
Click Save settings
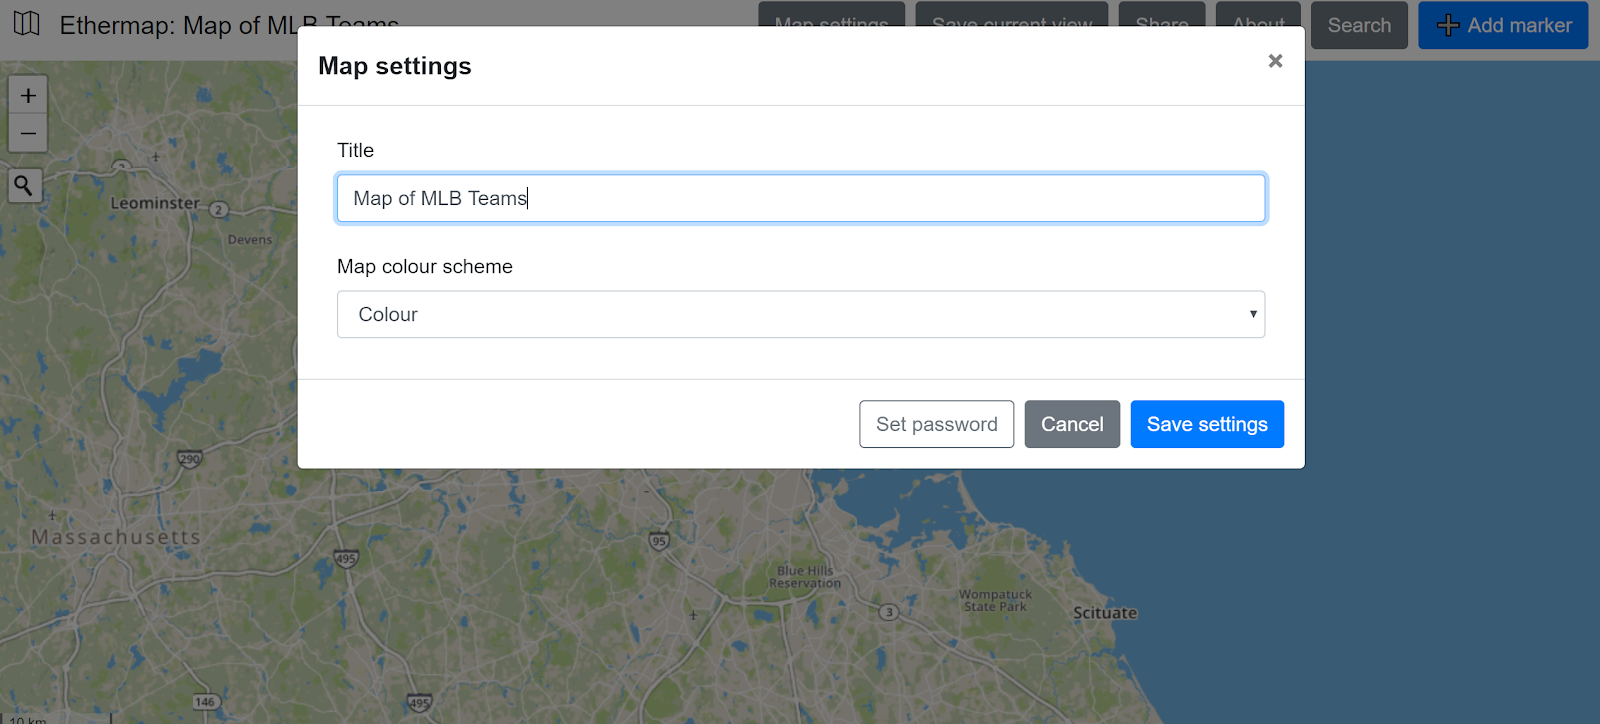pos(1207,424)
